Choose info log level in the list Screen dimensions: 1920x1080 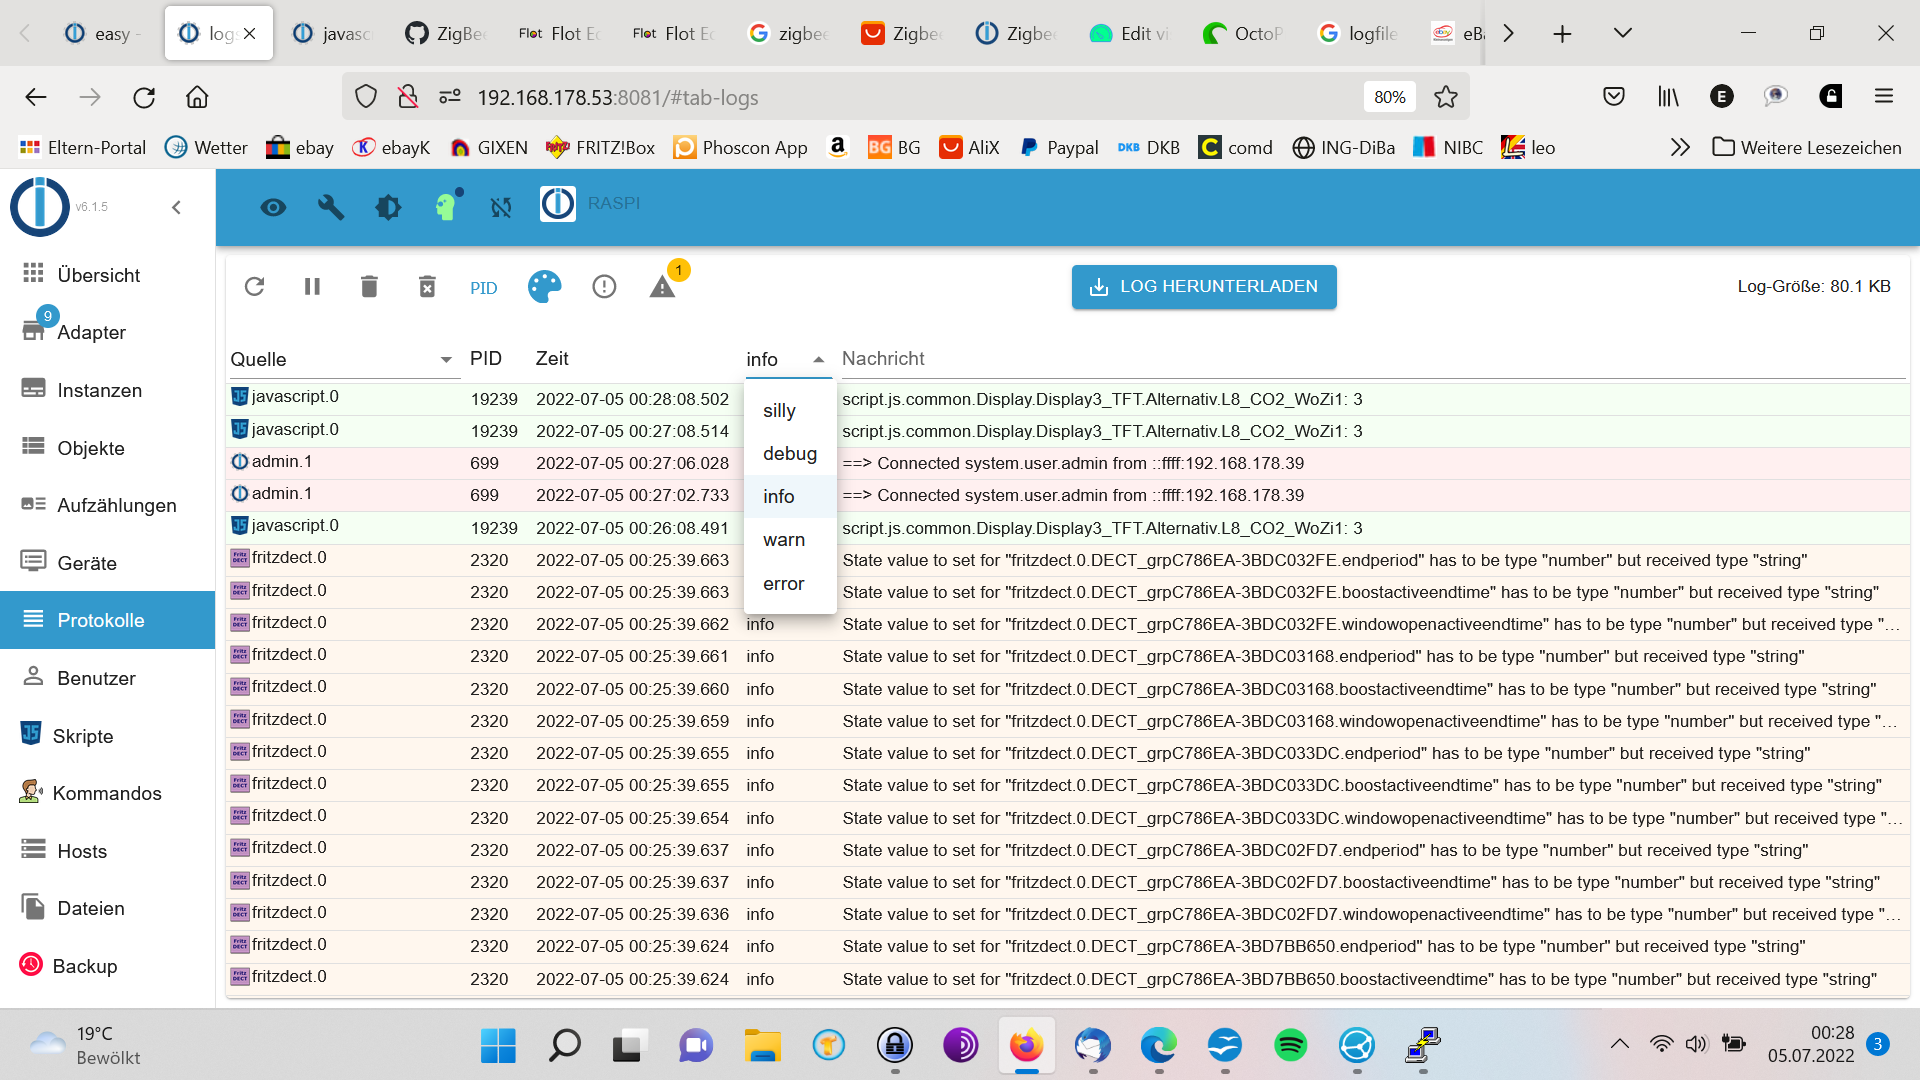(790, 497)
